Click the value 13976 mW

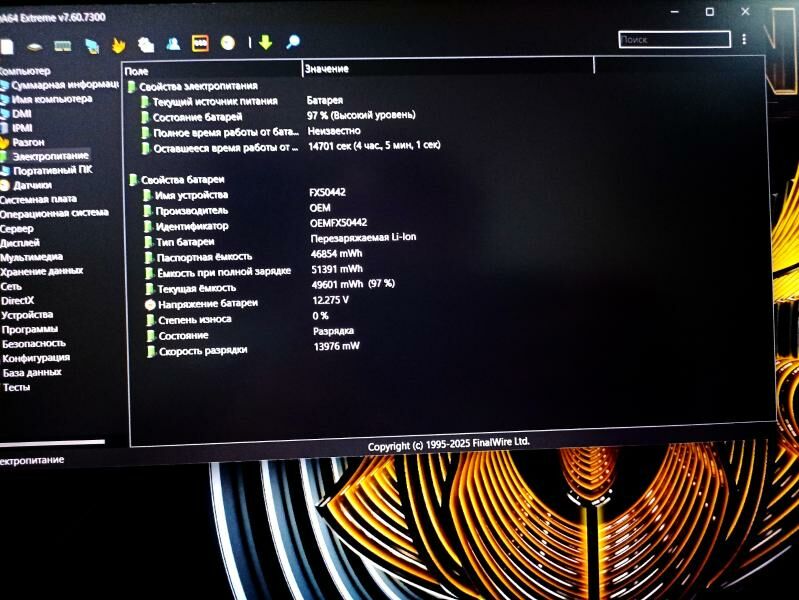tap(336, 346)
